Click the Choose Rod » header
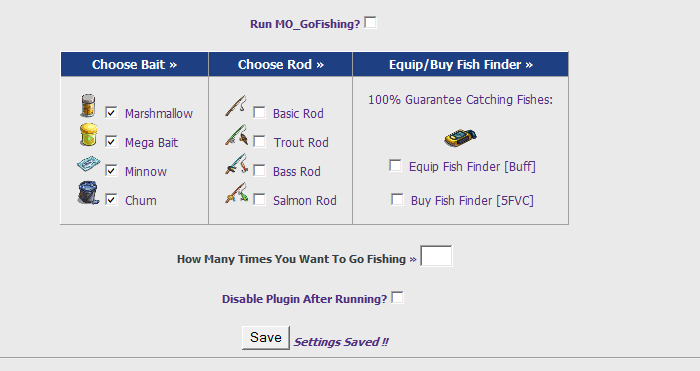This screenshot has width=700, height=371. 280,64
